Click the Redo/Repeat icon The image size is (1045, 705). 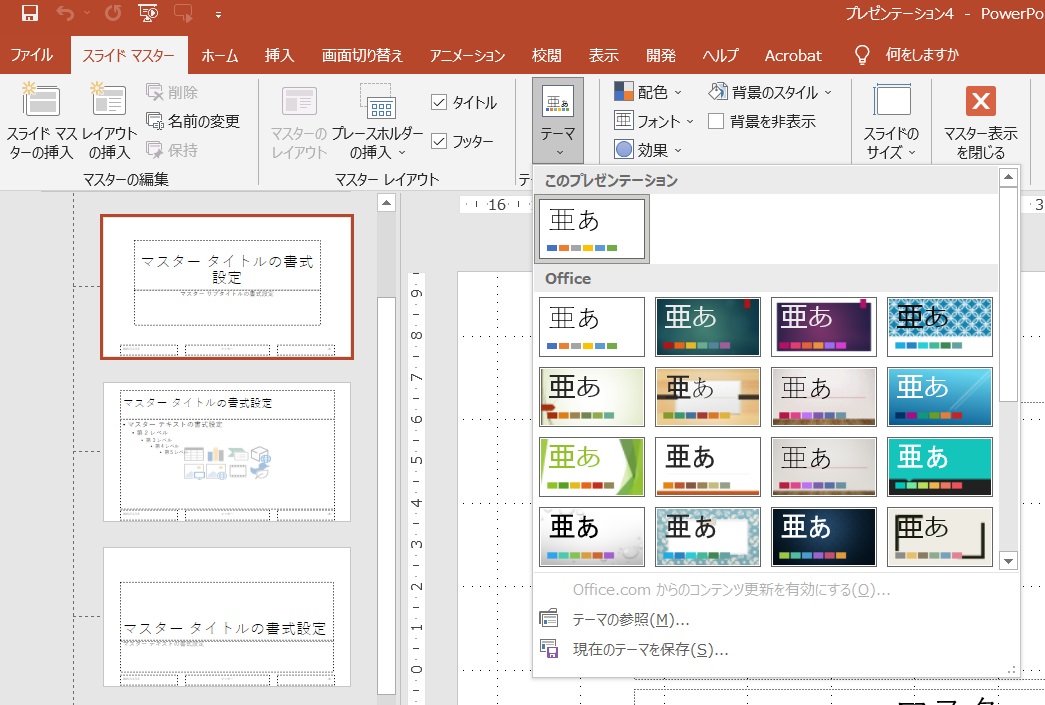pyautogui.click(x=113, y=13)
